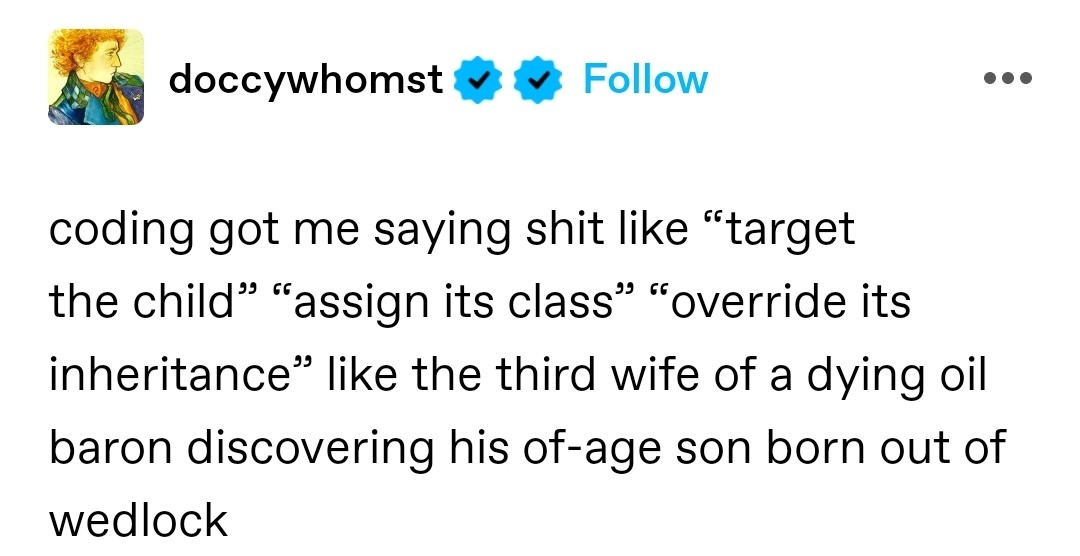
Task: Click the doccywhomst profile avatar
Action: pyautogui.click(x=96, y=77)
